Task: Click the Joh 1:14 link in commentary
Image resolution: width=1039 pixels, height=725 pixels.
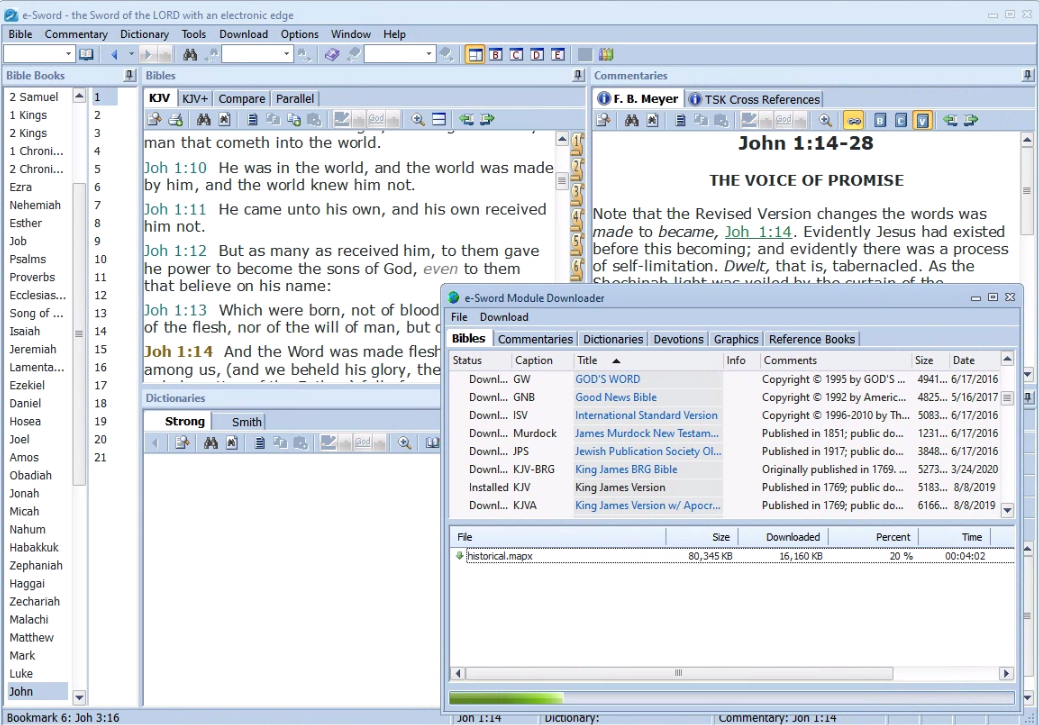Action: 757,232
